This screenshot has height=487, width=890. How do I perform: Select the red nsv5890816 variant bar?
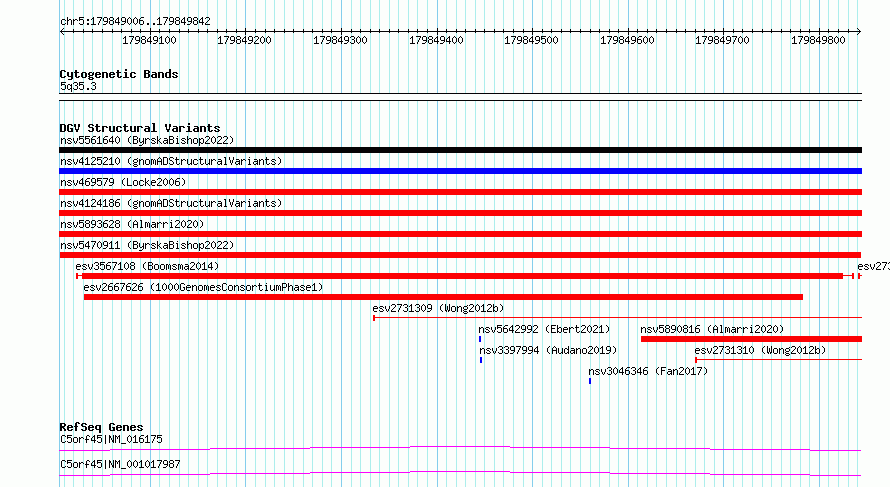(x=752, y=339)
